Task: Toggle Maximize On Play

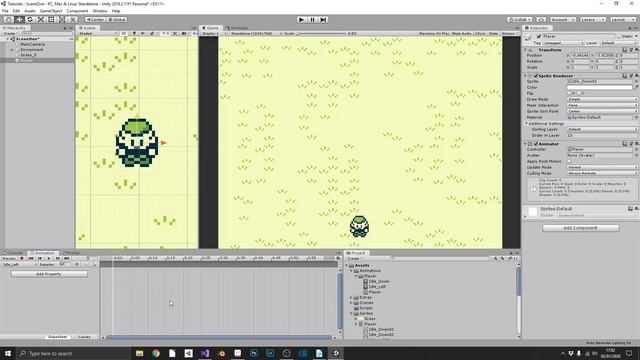Action: (433, 33)
